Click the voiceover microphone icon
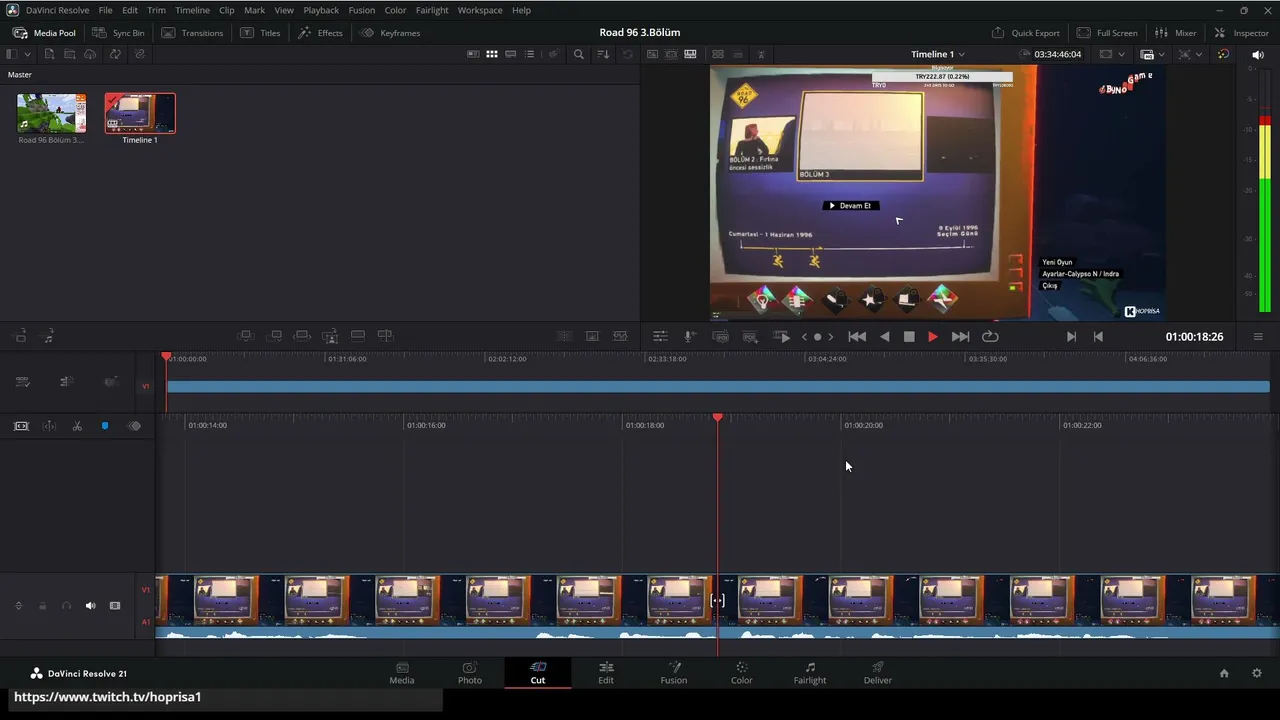Screen dimensions: 1280x720 point(689,337)
